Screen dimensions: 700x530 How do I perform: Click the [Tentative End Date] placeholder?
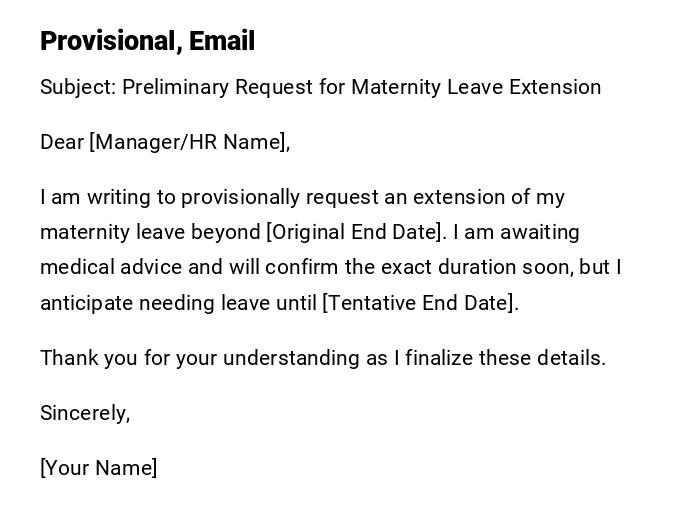pyautogui.click(x=418, y=303)
